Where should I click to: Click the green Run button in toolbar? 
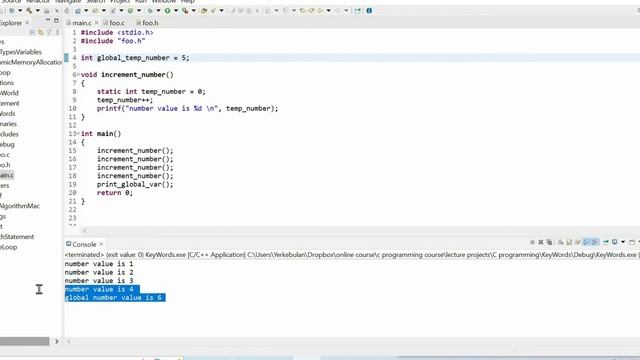coord(167,11)
